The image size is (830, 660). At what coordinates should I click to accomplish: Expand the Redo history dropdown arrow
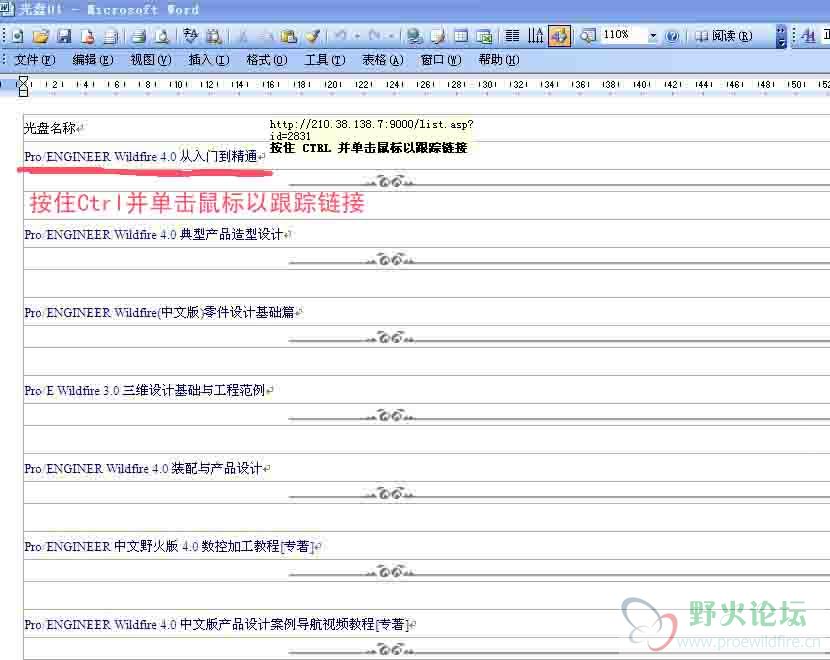(x=391, y=36)
